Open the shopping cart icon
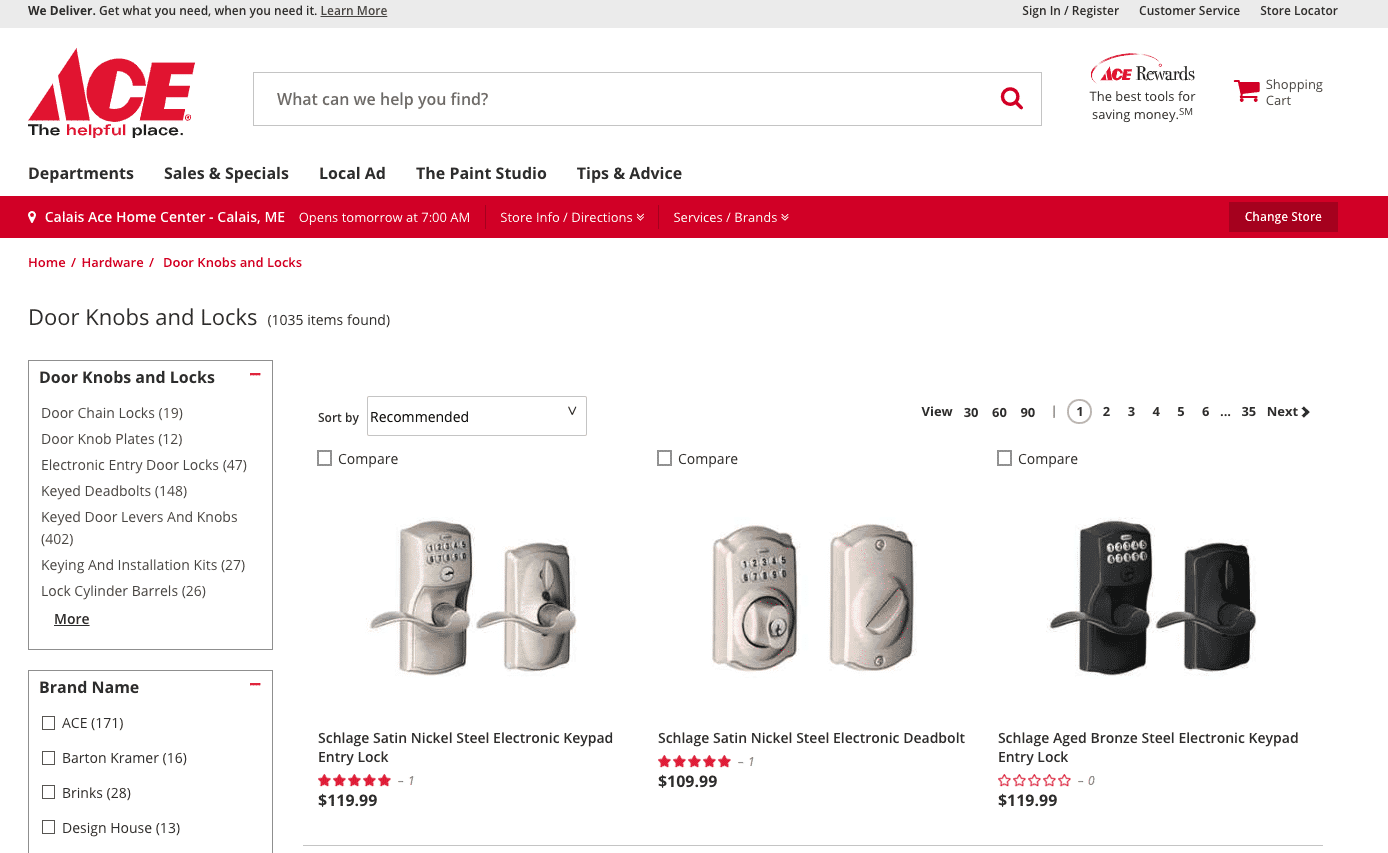Screen dimensions: 1388x853 coord(1246,91)
